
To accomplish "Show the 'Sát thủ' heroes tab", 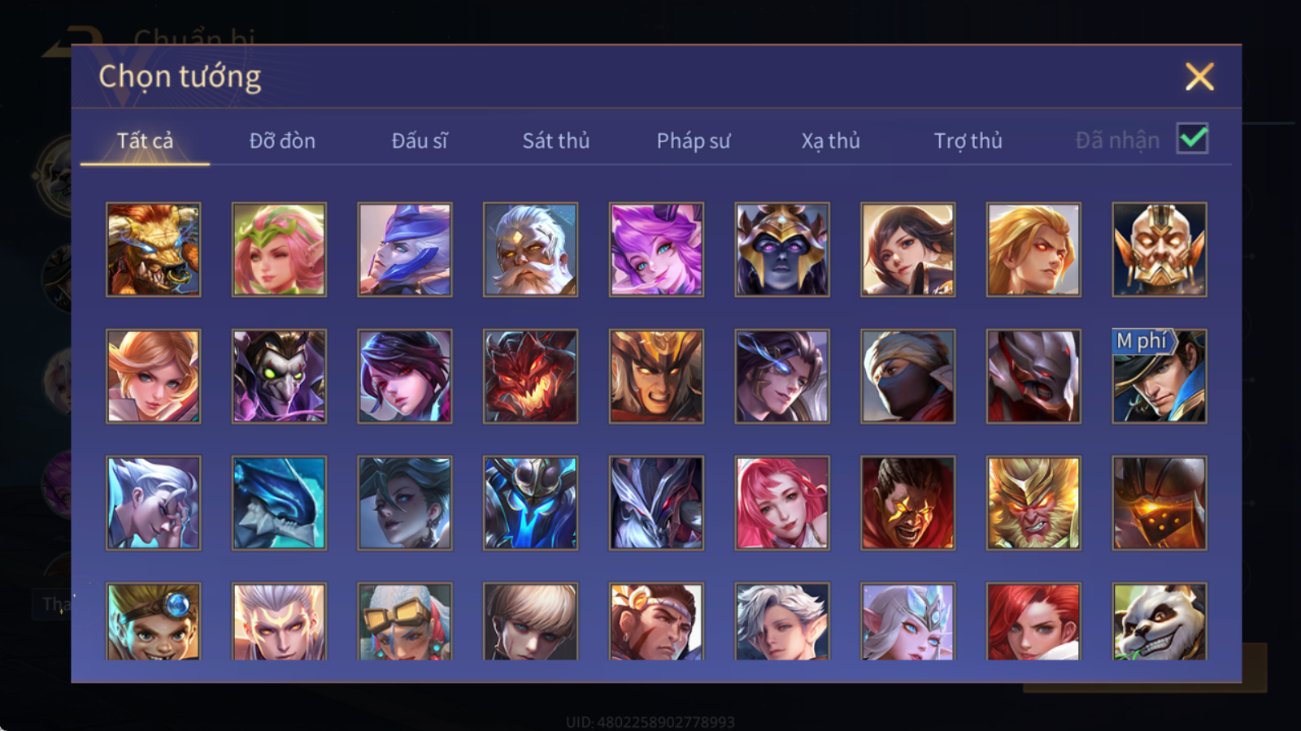I will click(x=556, y=141).
